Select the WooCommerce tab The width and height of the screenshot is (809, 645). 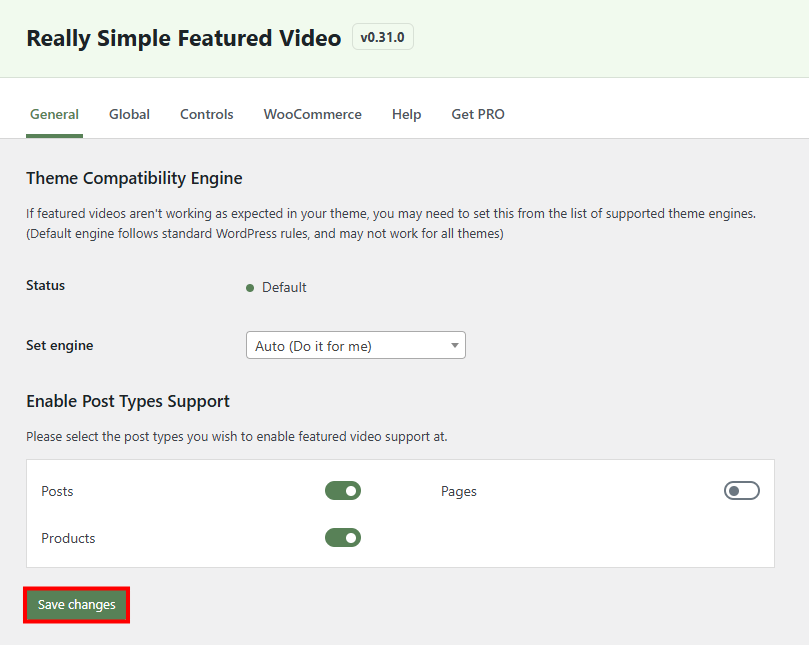(x=312, y=114)
